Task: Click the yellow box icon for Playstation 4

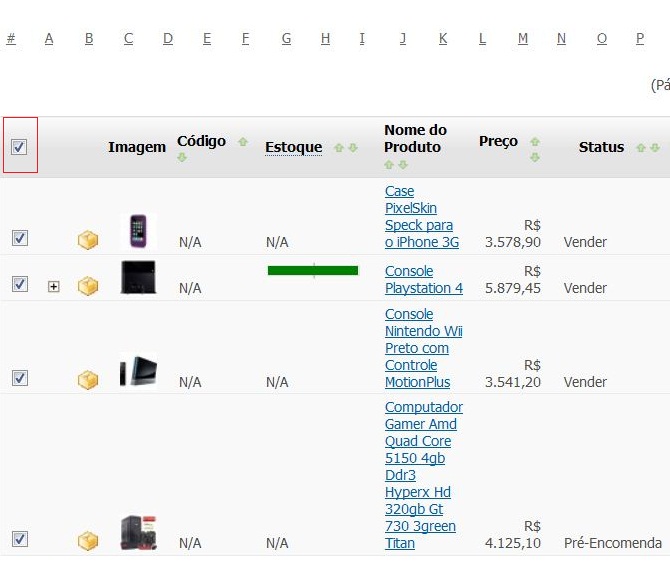Action: pyautogui.click(x=88, y=286)
